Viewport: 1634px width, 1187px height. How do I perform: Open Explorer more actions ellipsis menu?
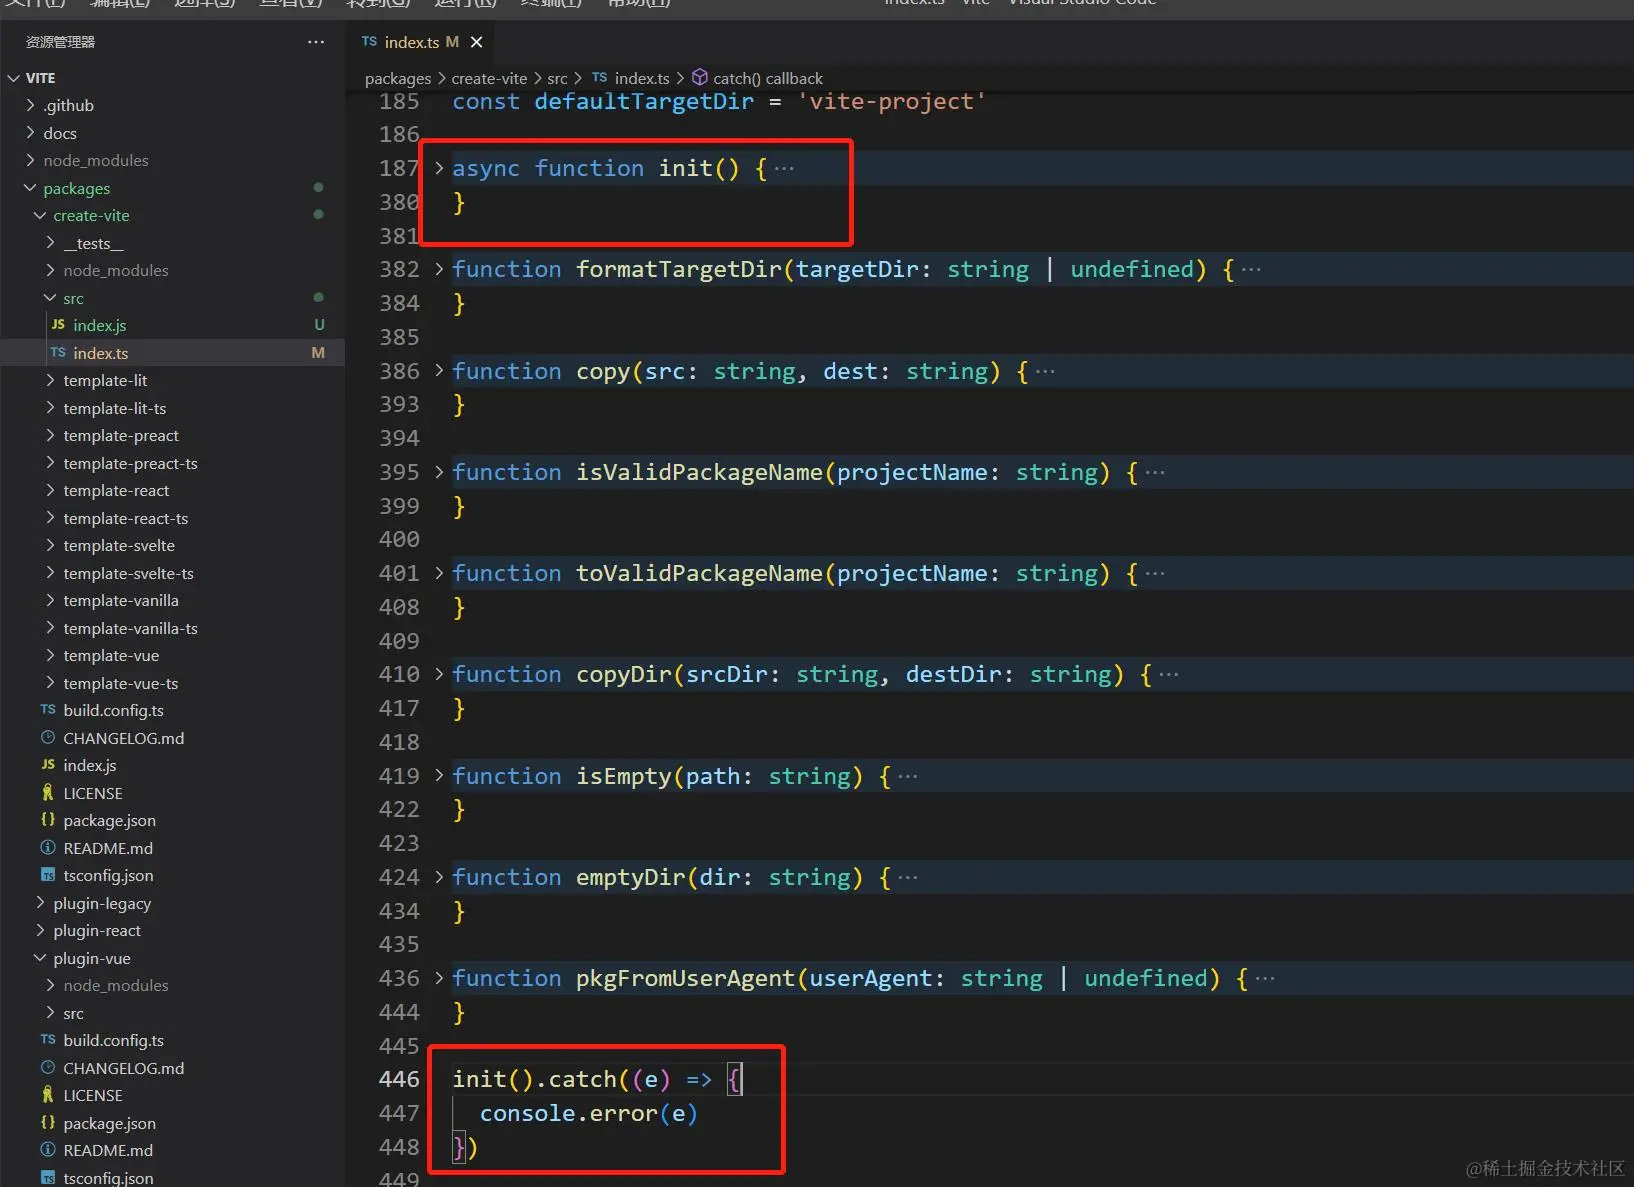coord(316,42)
